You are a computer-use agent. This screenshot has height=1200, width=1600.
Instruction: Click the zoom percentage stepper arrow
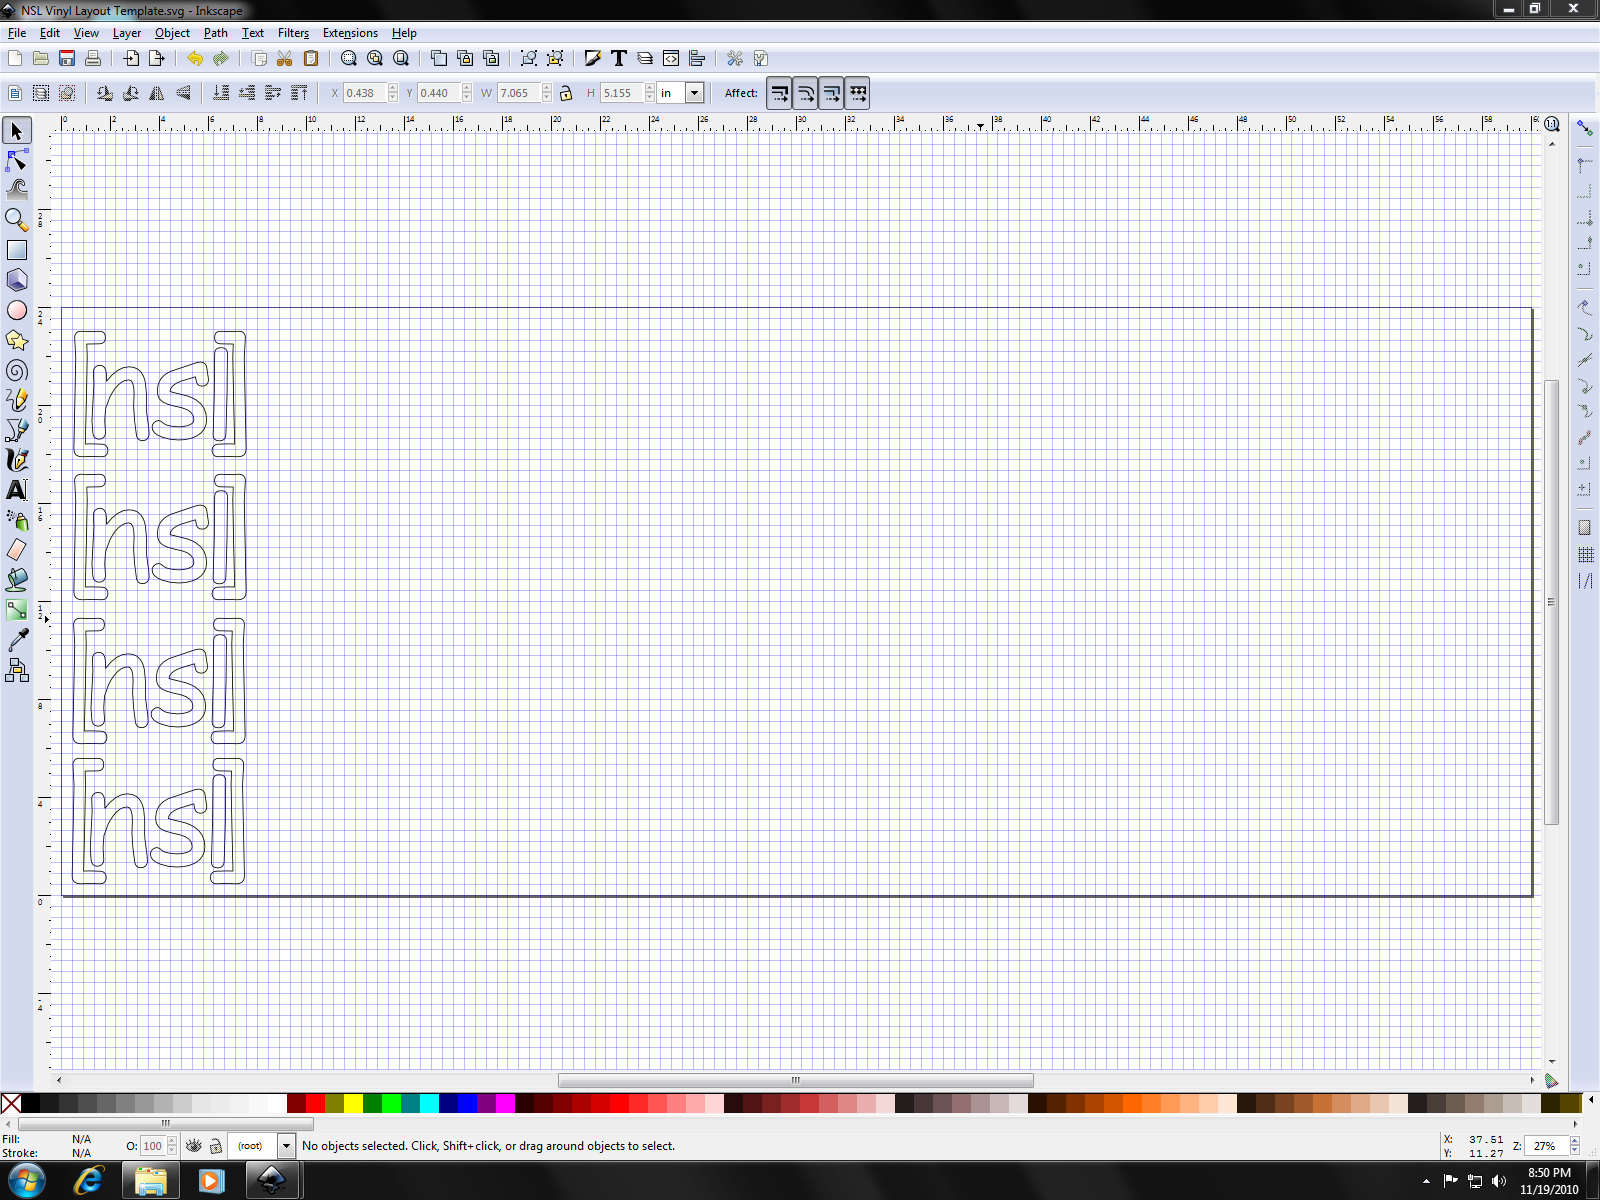point(1575,1142)
